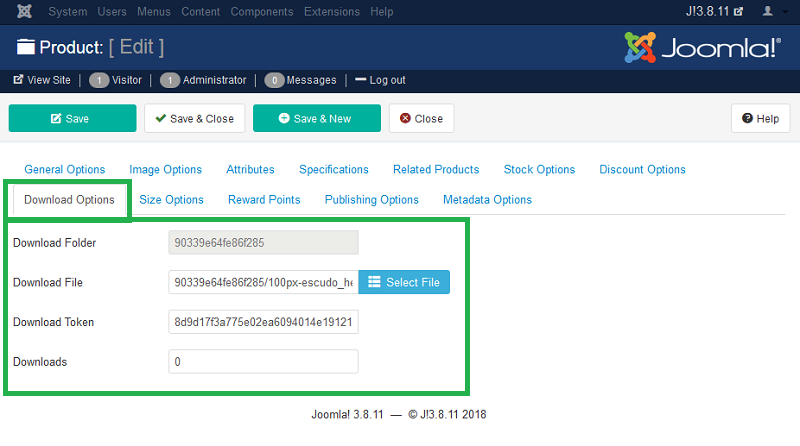This screenshot has height=446, width=800.
Task: Expand the Extensions menu
Action: click(332, 12)
